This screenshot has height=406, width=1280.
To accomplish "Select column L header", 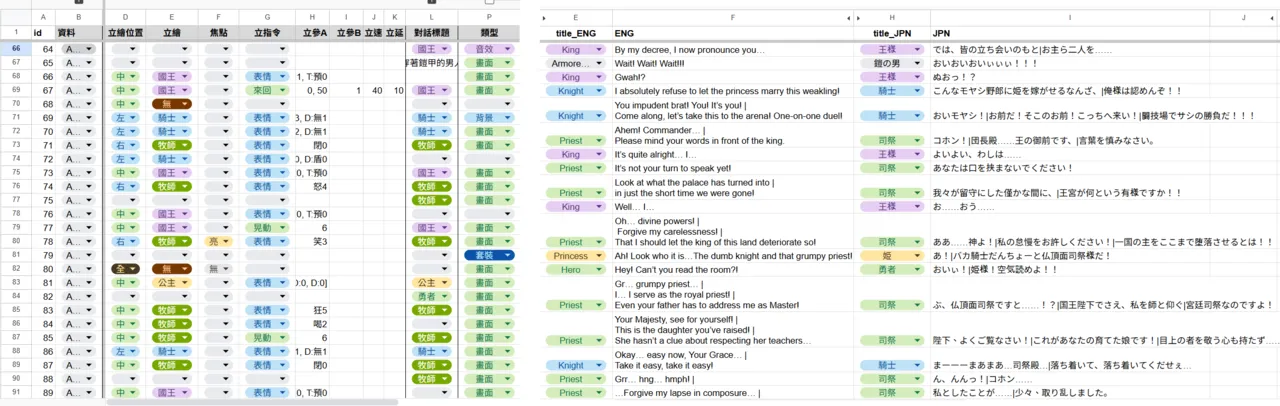I will click(431, 18).
